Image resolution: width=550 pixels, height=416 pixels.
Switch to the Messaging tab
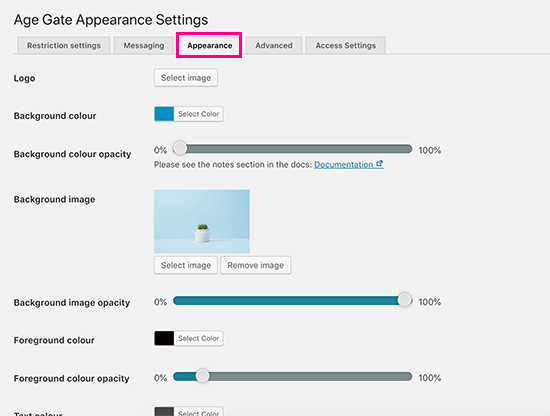click(144, 46)
